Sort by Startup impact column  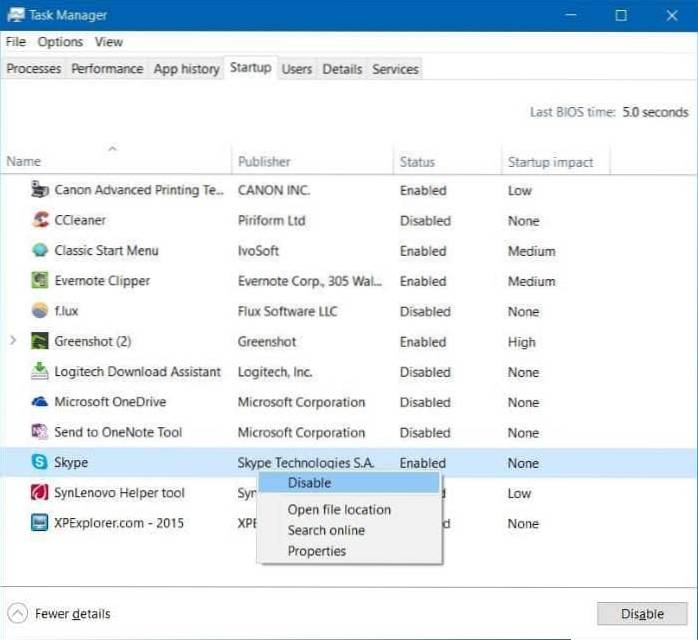click(x=550, y=161)
